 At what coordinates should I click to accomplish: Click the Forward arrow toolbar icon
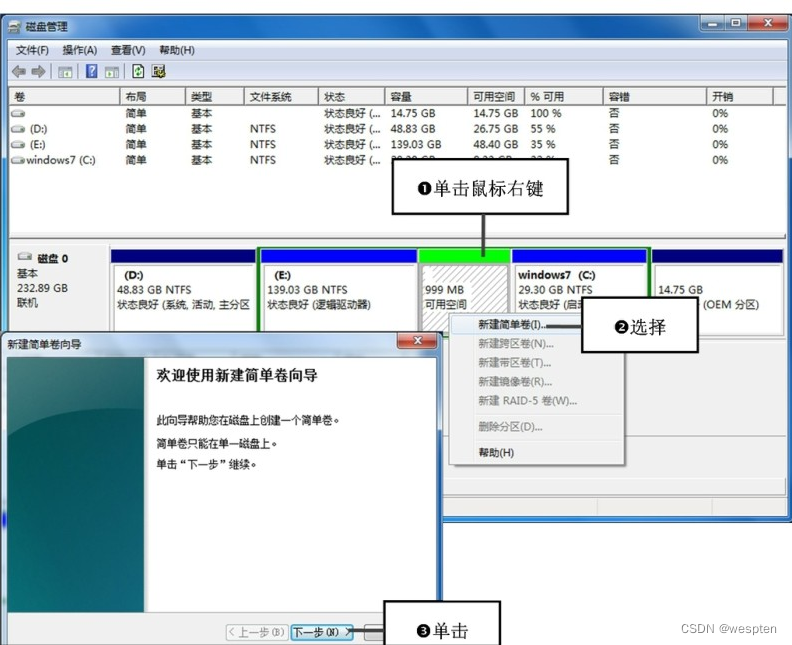click(38, 72)
